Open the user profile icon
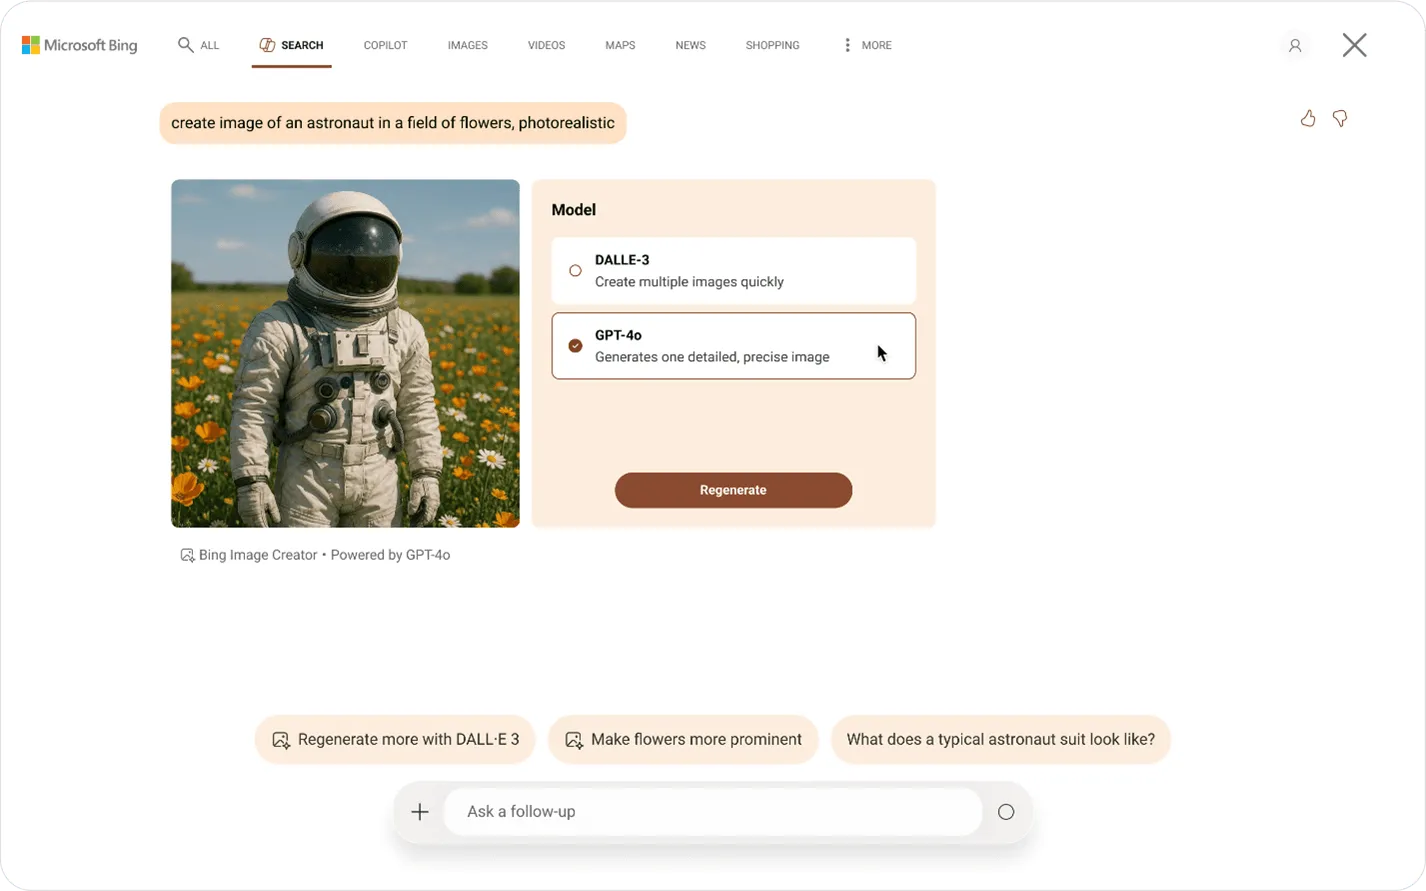1426x891 pixels. 1294,46
